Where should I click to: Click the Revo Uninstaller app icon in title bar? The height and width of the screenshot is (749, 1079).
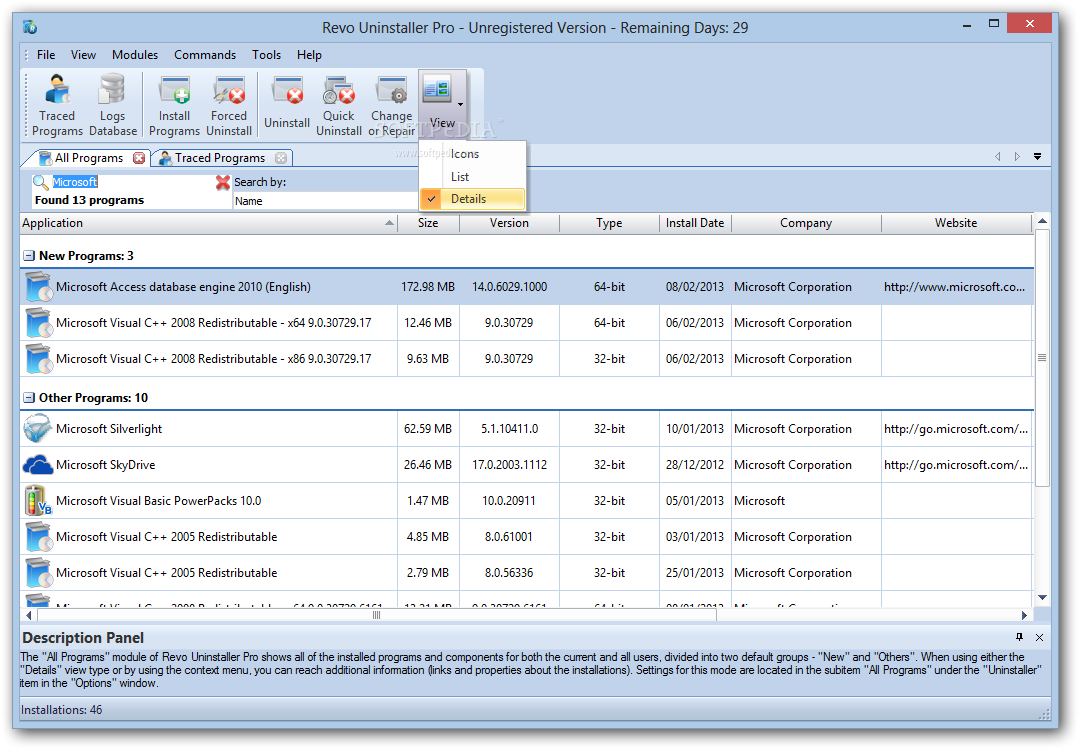click(30, 27)
